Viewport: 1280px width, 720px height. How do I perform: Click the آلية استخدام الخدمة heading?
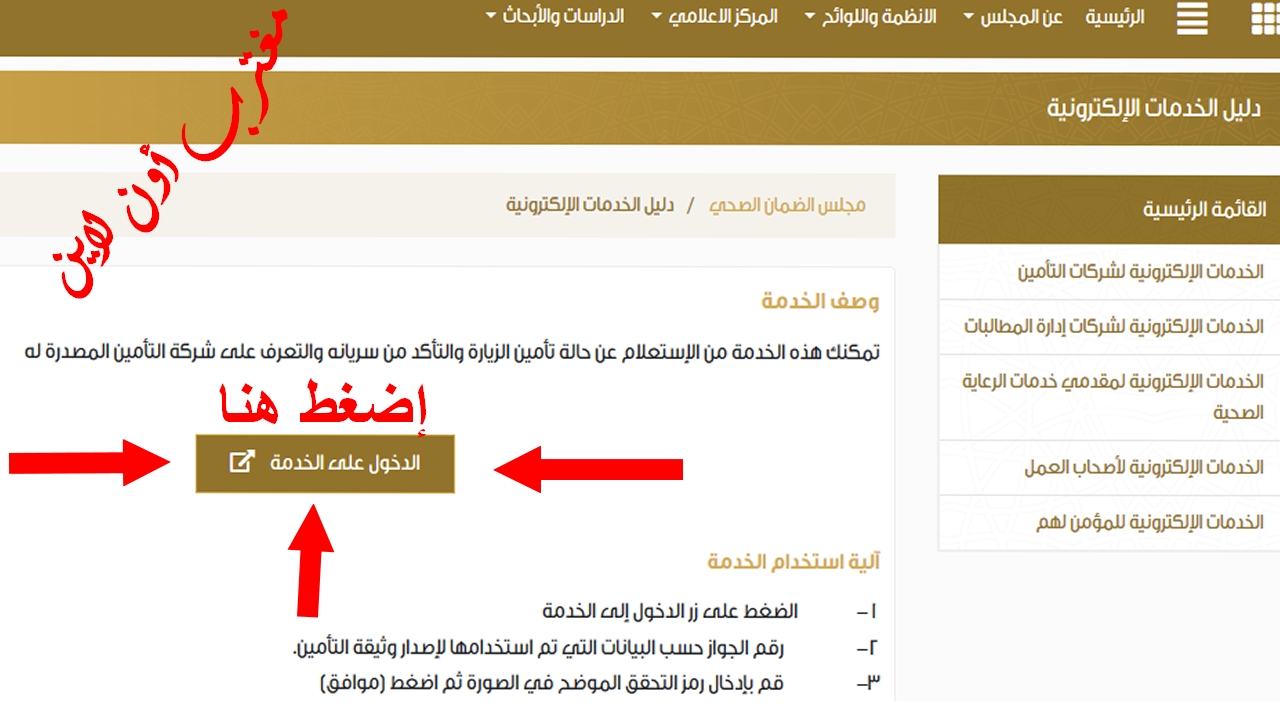click(794, 562)
